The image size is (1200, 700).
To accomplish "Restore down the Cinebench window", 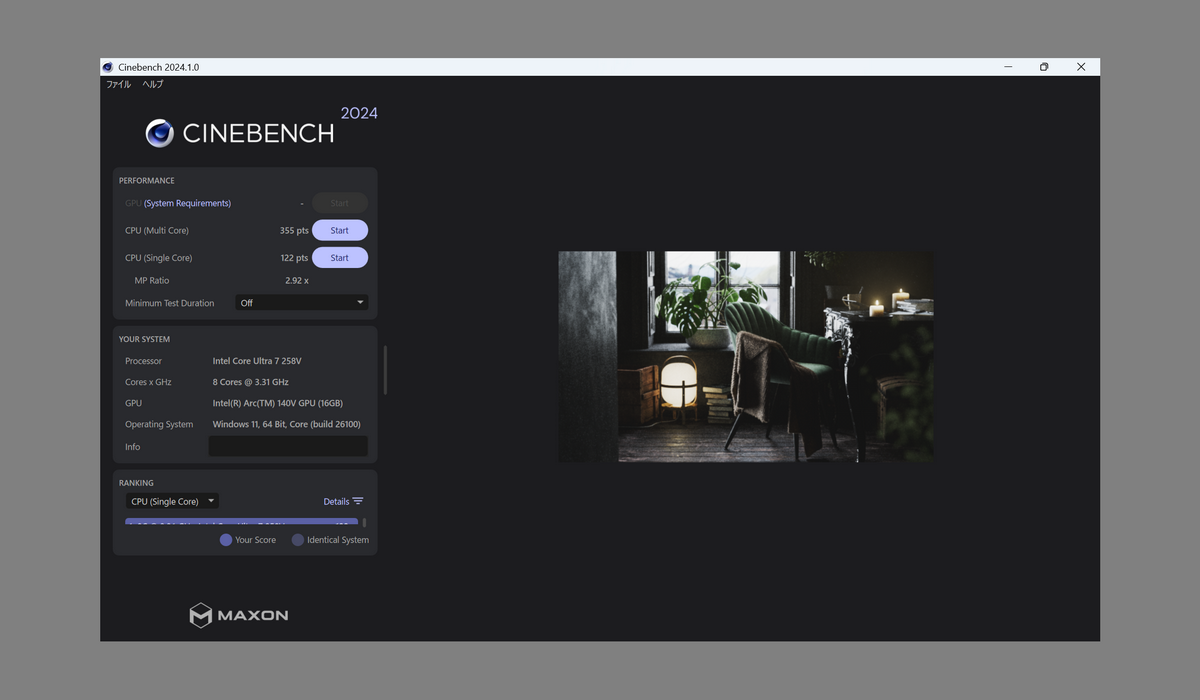I will (x=1044, y=67).
